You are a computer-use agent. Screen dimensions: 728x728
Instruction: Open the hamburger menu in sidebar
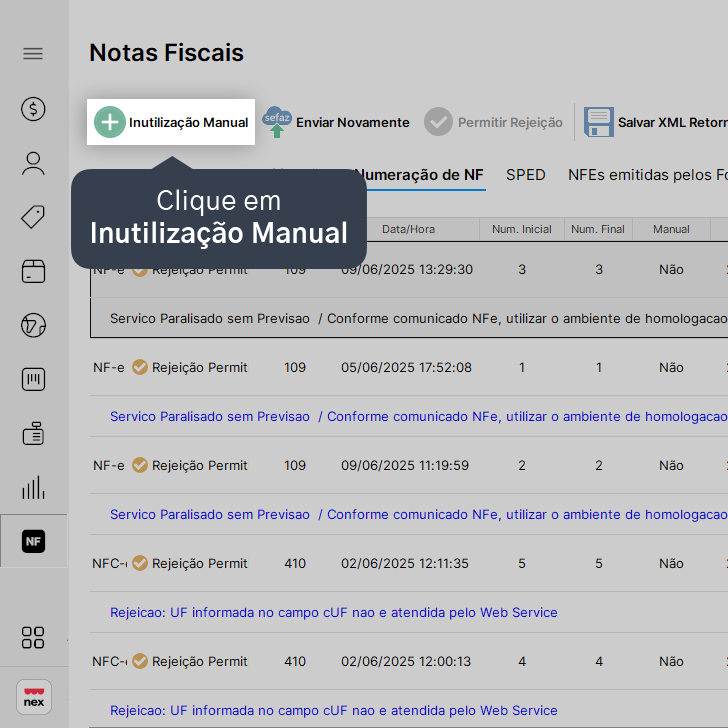click(x=33, y=54)
